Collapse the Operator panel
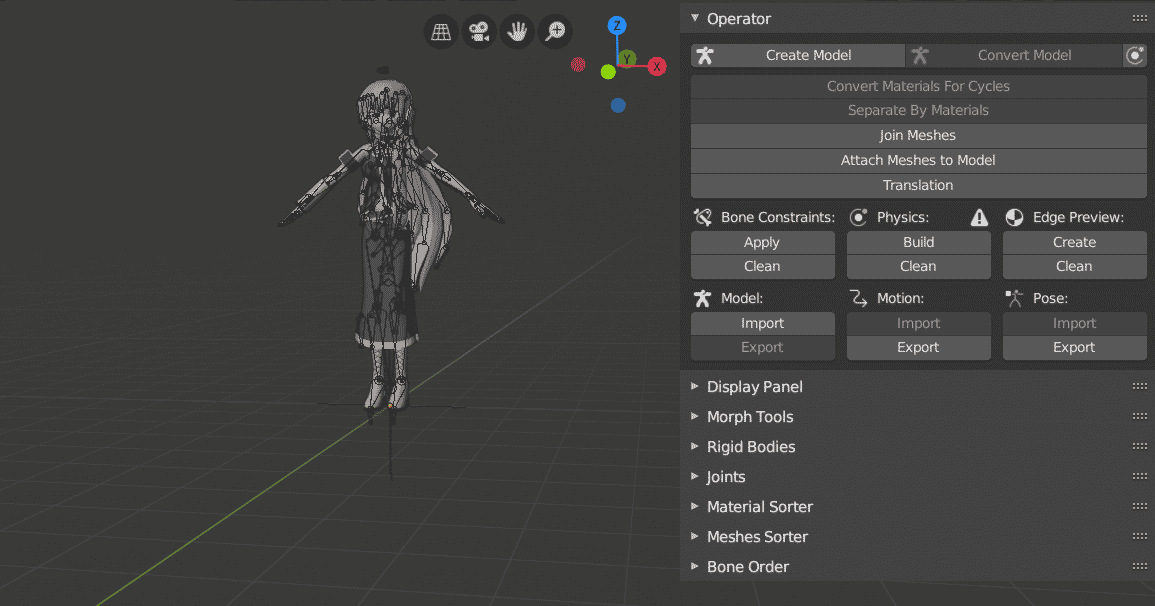 tap(695, 18)
